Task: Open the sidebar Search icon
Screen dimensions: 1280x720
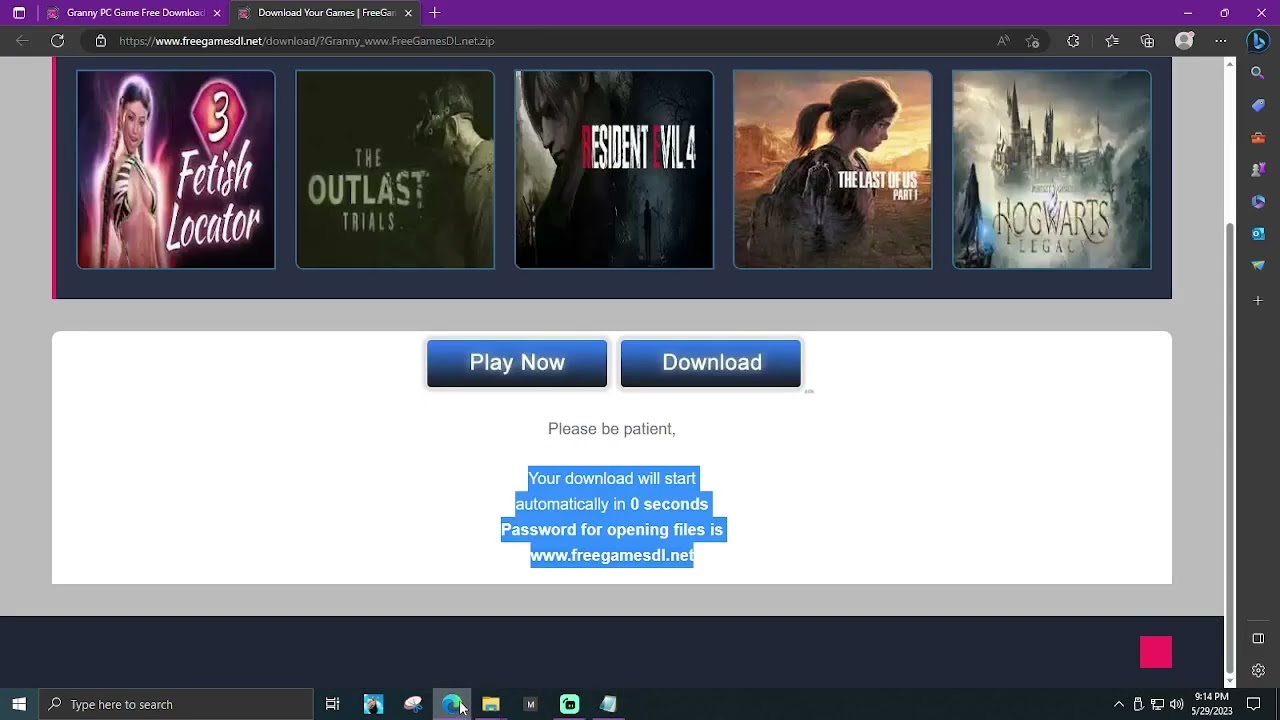Action: point(1258,73)
